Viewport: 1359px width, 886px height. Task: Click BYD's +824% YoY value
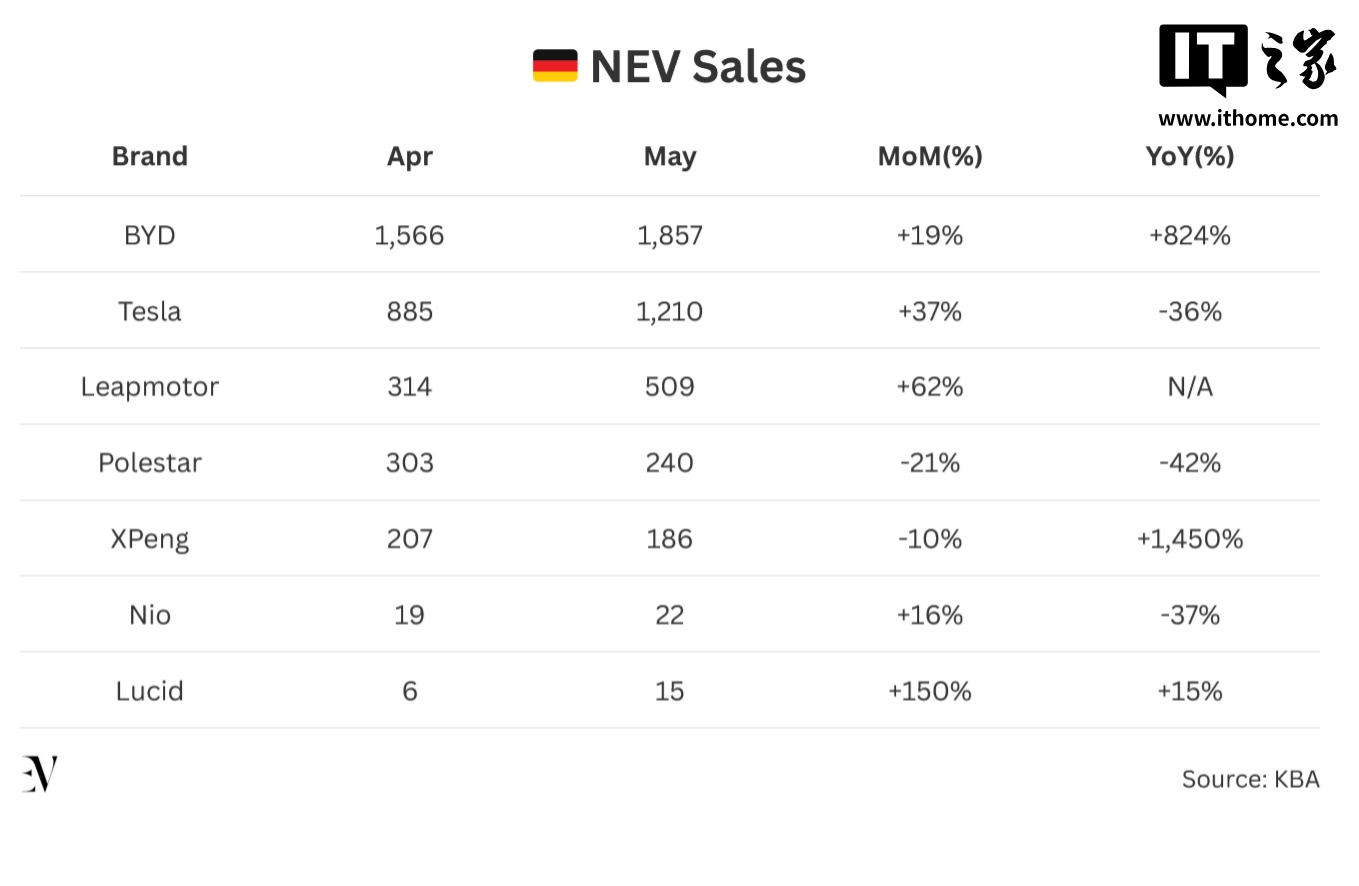1190,235
